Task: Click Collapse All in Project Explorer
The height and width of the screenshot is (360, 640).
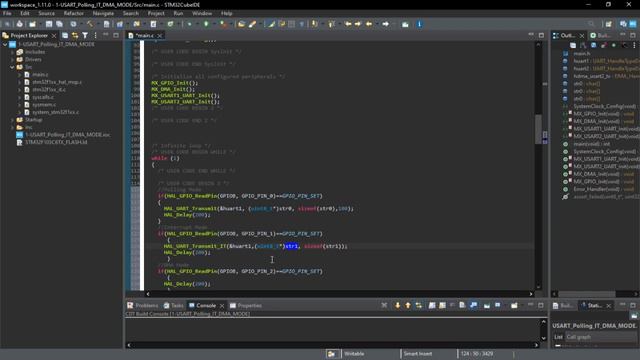Action: [65, 36]
